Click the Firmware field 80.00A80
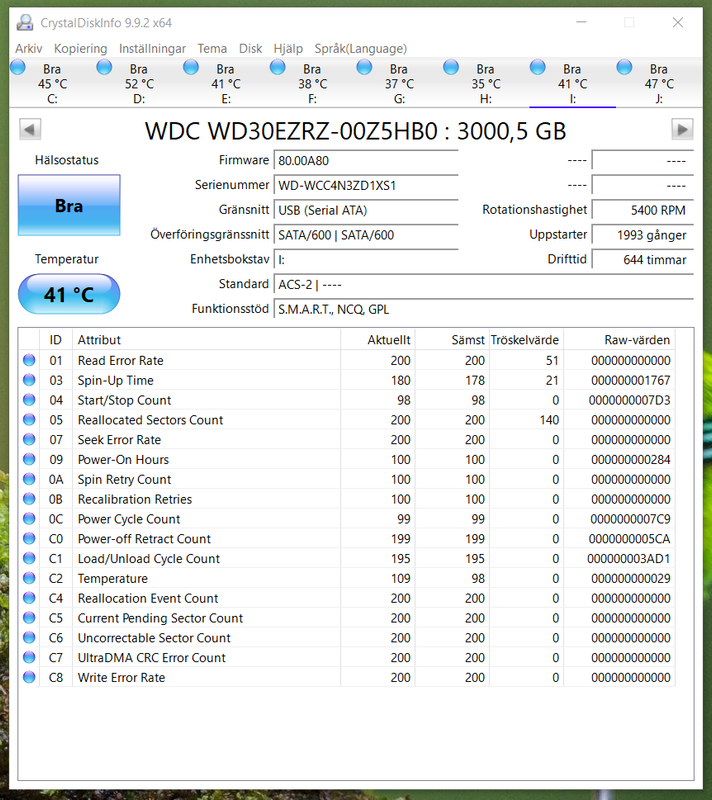712x800 pixels. [366, 161]
